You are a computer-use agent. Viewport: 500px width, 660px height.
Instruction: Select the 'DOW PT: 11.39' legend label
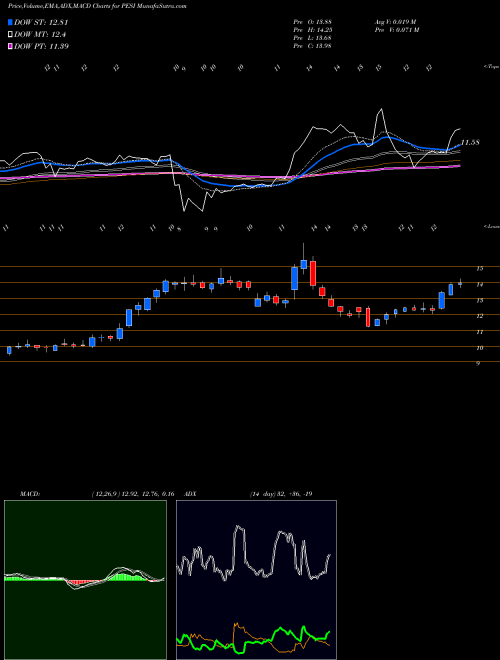41,46
